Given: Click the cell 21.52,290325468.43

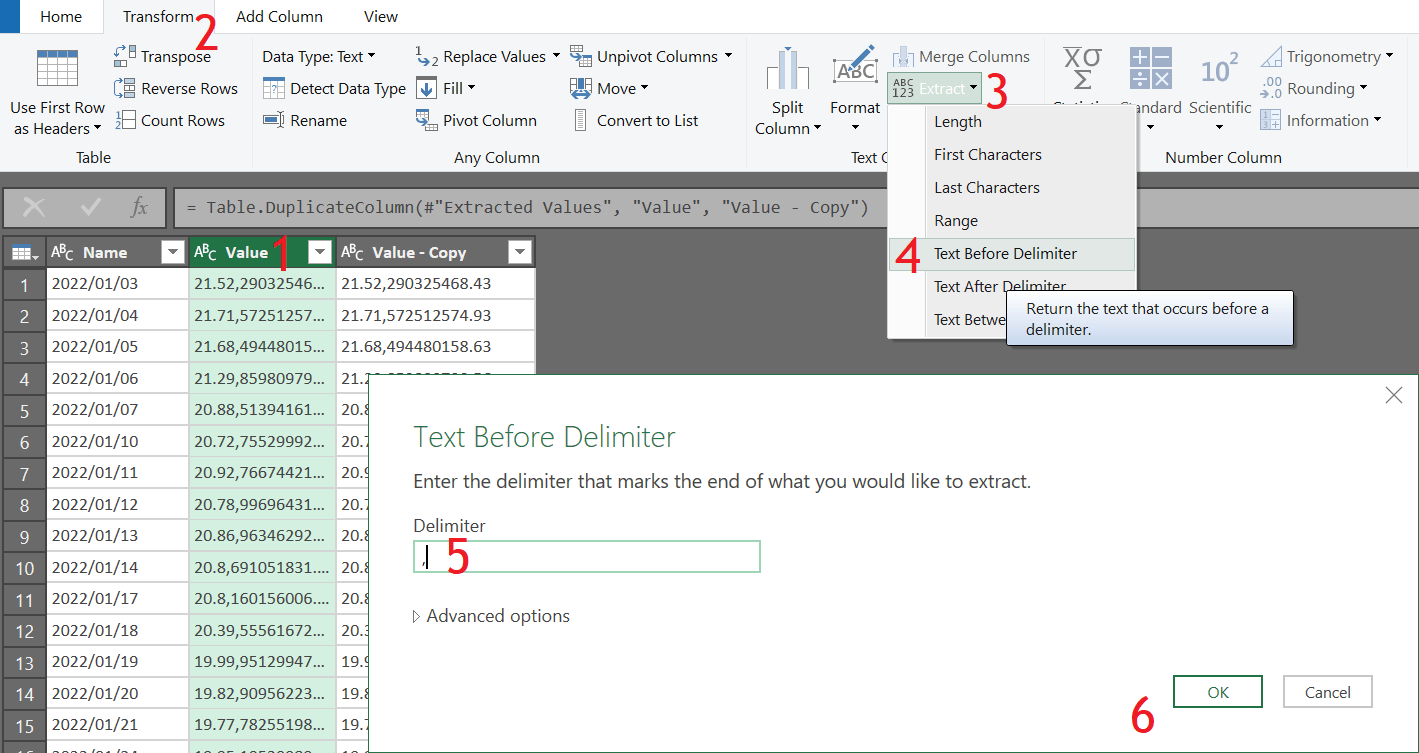Looking at the screenshot, I should (x=435, y=284).
